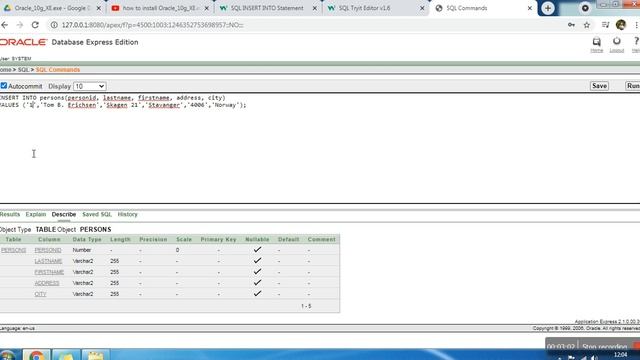This screenshot has height=360, width=640.
Task: Open Chrome from the Windows taskbar
Action: point(36,355)
